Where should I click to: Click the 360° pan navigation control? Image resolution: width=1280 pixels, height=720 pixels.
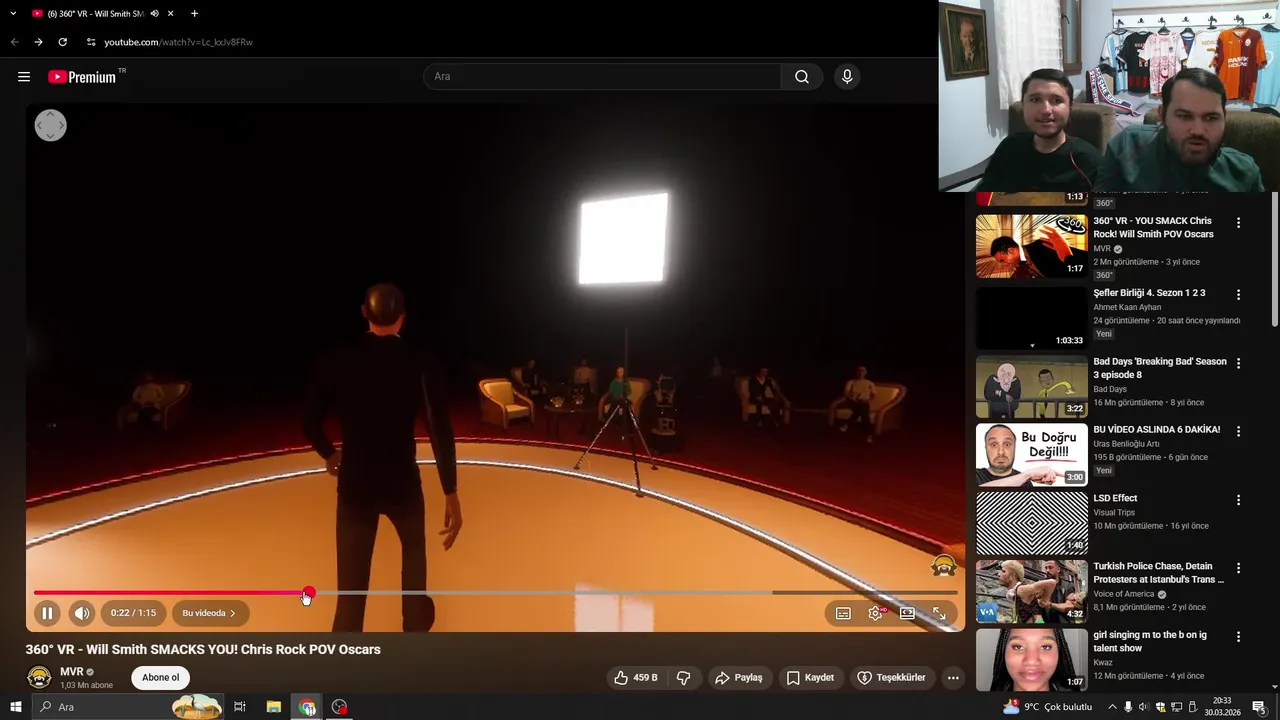tap(50, 125)
